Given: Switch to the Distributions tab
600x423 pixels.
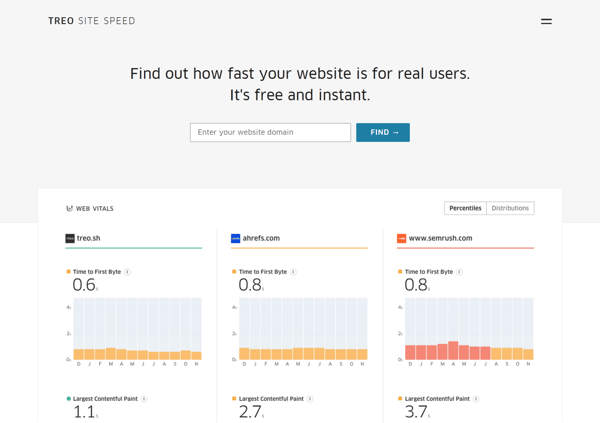Looking at the screenshot, I should point(510,208).
